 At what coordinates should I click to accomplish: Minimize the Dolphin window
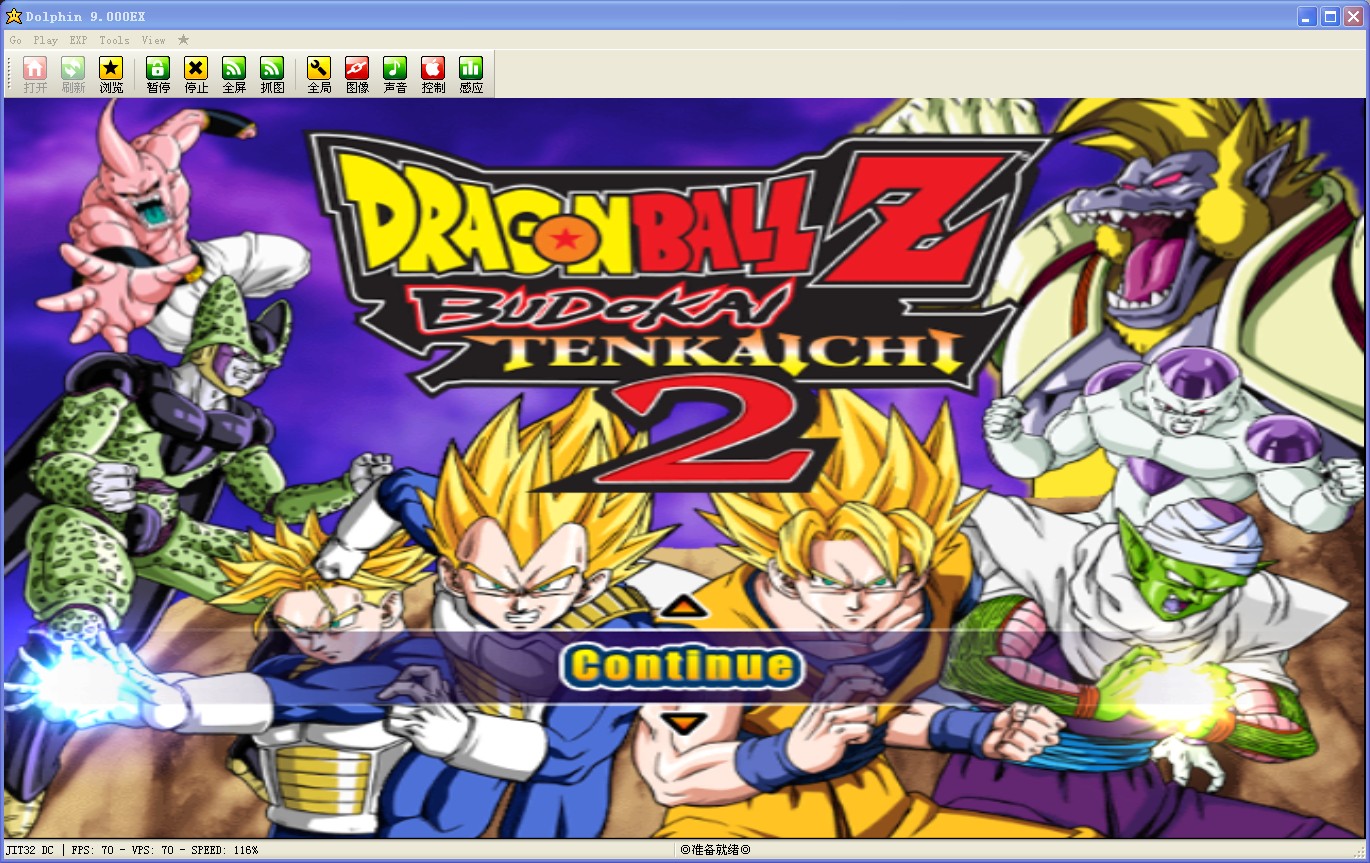1308,16
